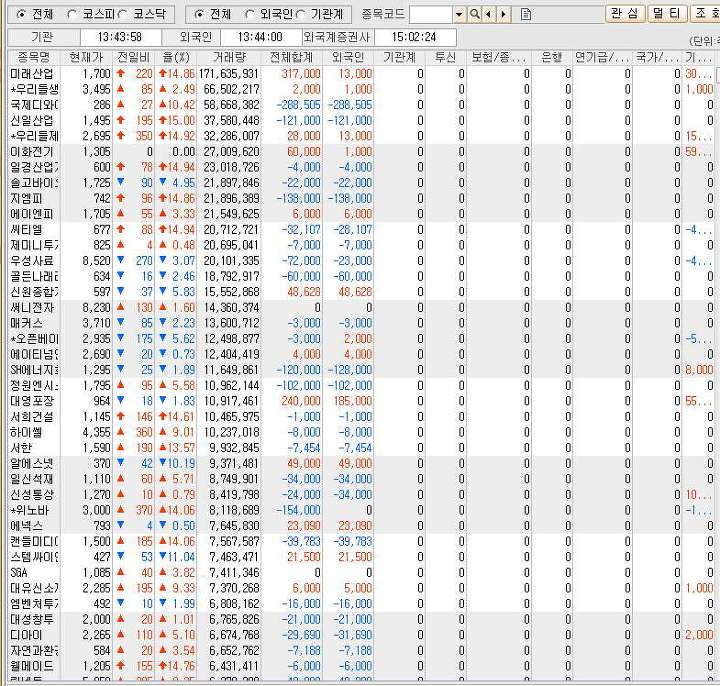Click the 외국인 value -288,505
This screenshot has width=720, height=686.
350,105
